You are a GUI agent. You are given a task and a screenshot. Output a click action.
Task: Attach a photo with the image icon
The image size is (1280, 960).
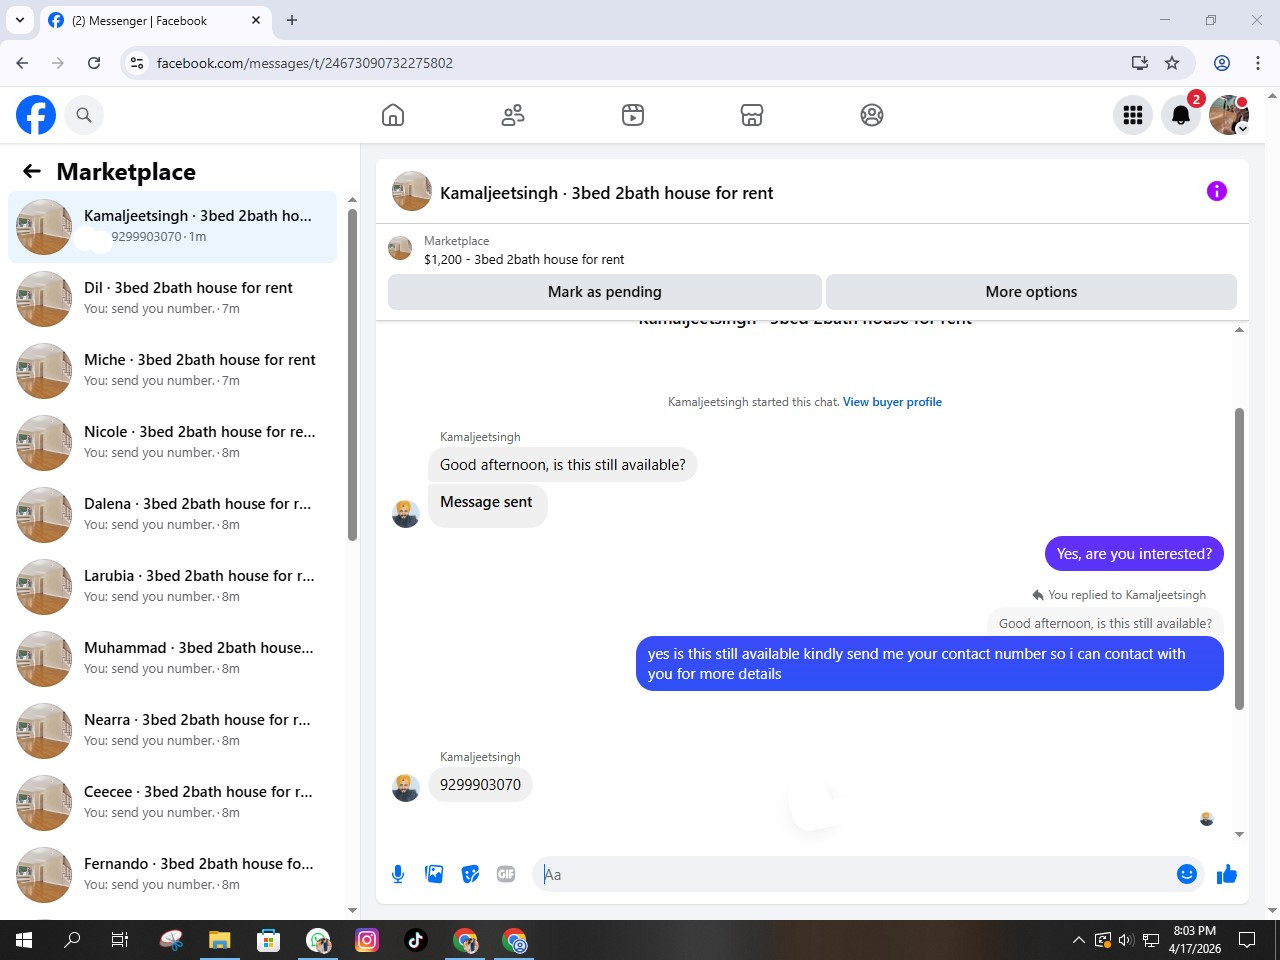pos(434,874)
